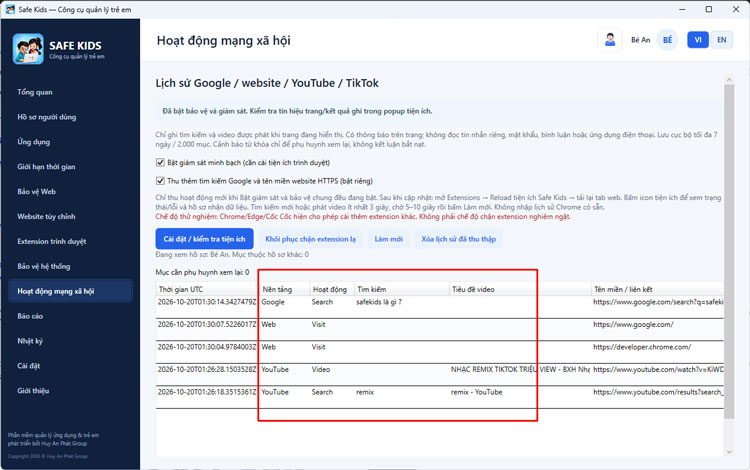The image size is (750, 470).
Task: Switch language to EN
Action: 721,40
